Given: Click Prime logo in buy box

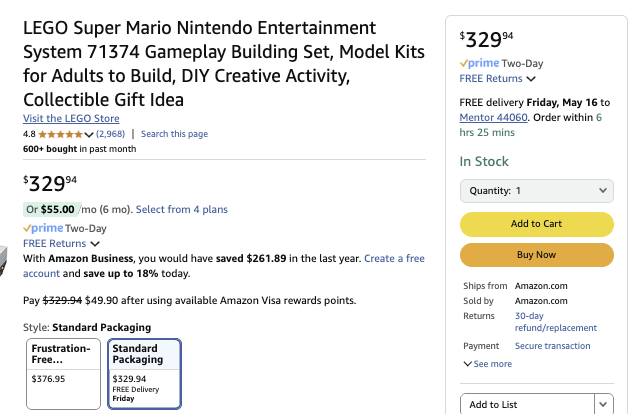Looking at the screenshot, I should coord(482,63).
